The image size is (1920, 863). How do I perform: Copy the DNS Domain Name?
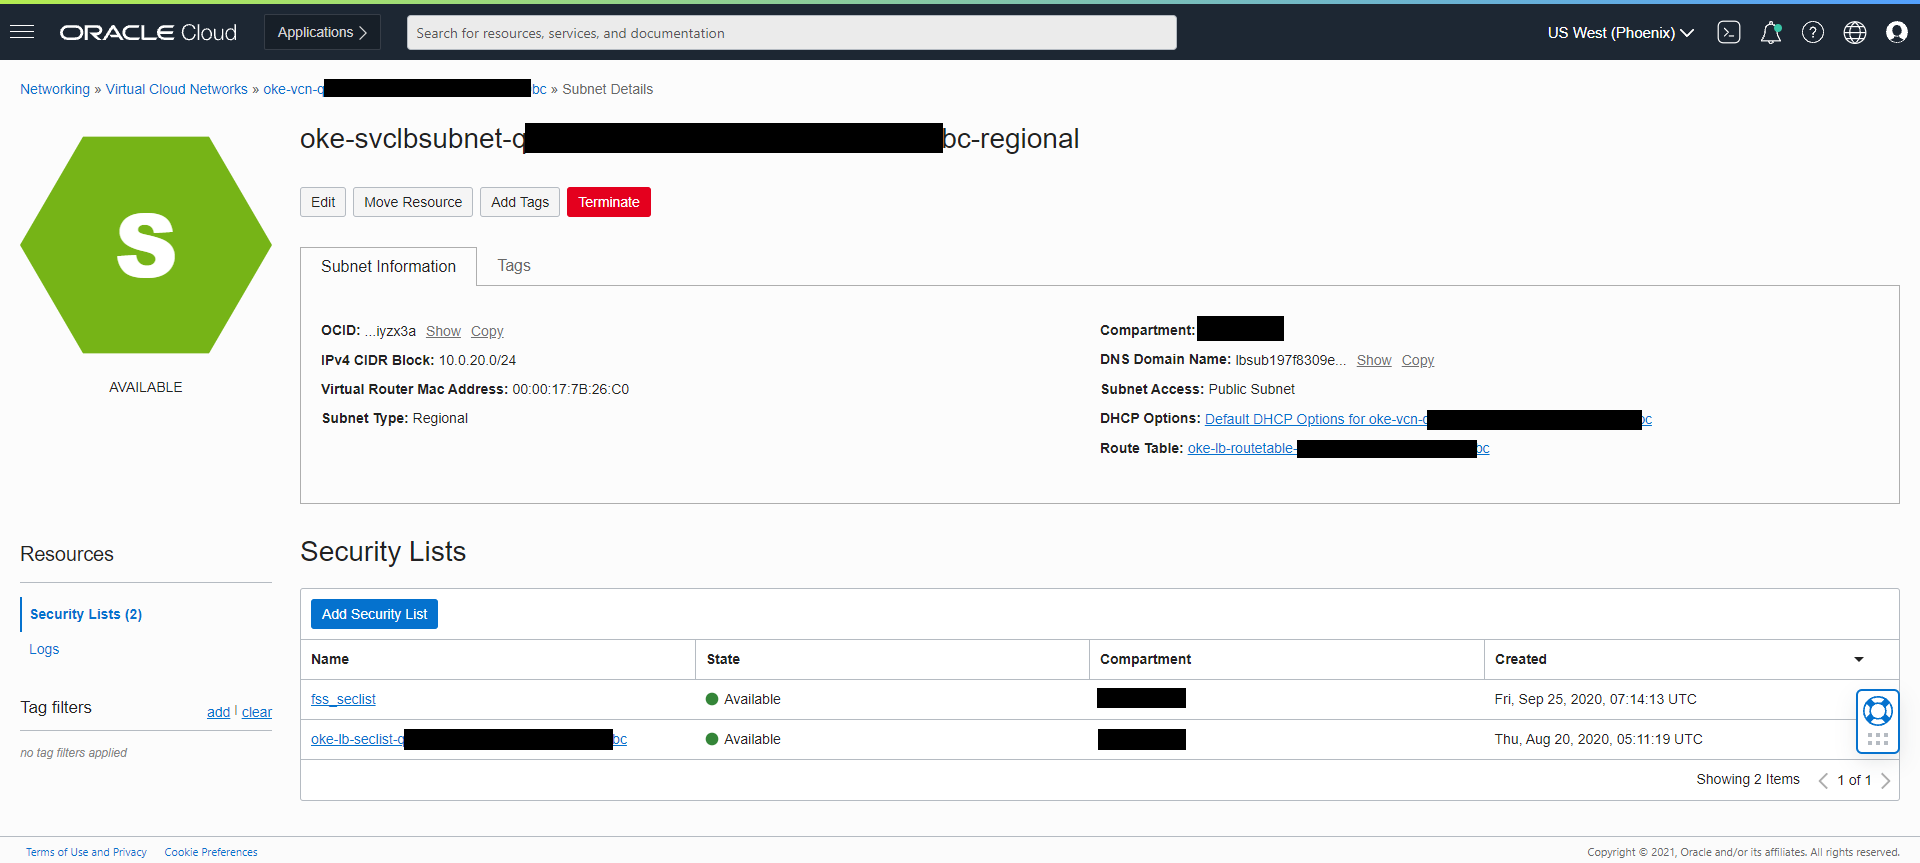(1418, 360)
